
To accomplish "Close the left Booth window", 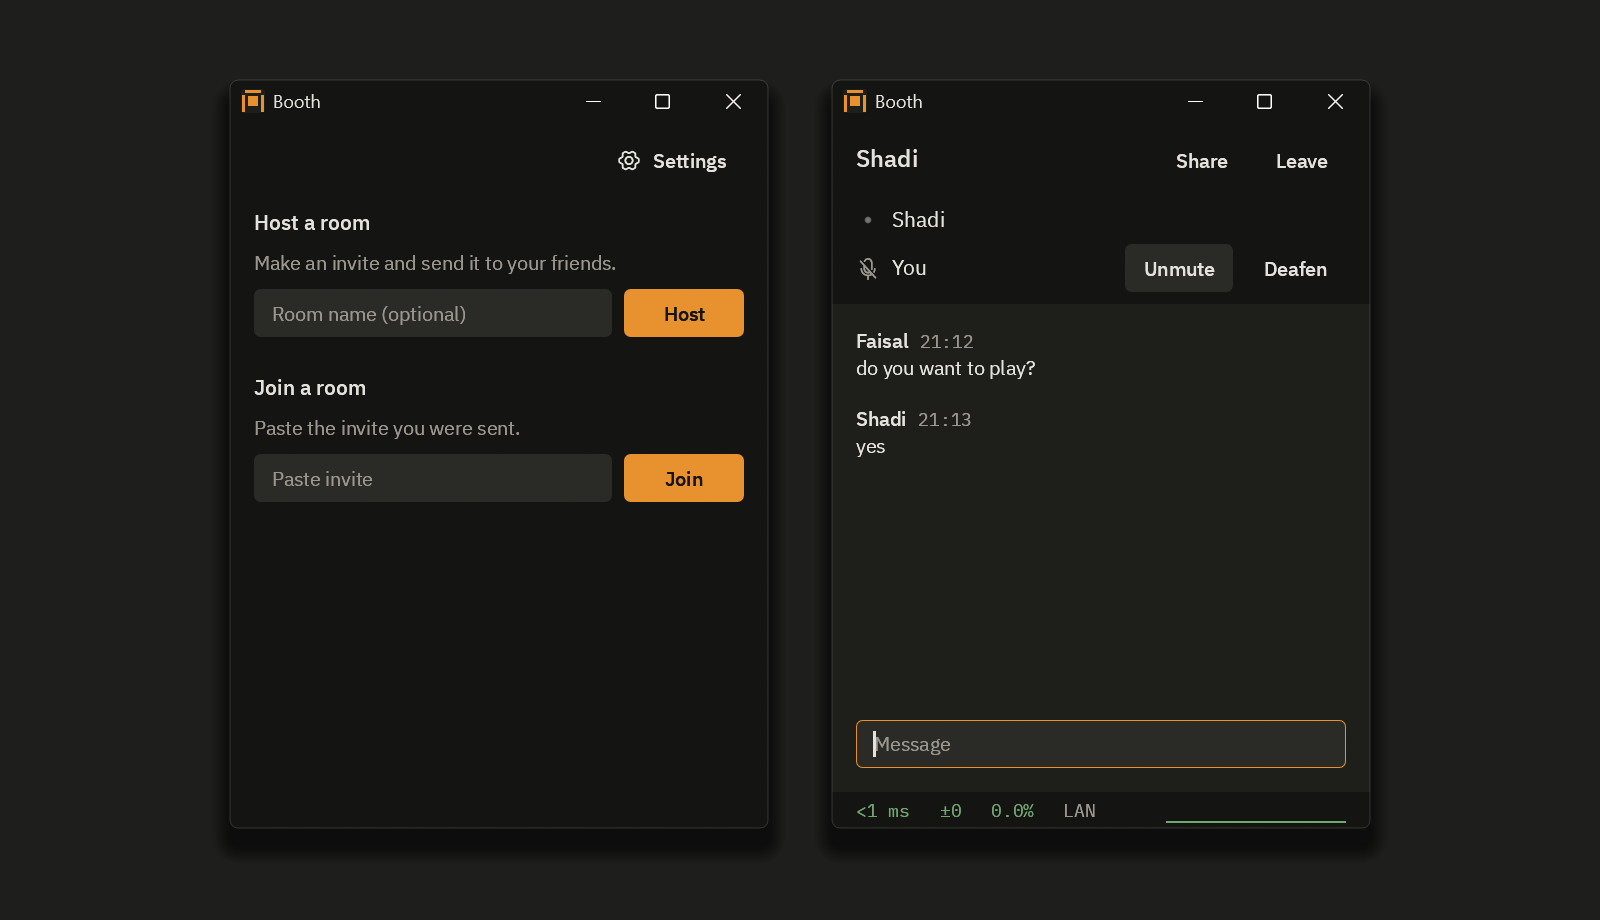I will 733,101.
